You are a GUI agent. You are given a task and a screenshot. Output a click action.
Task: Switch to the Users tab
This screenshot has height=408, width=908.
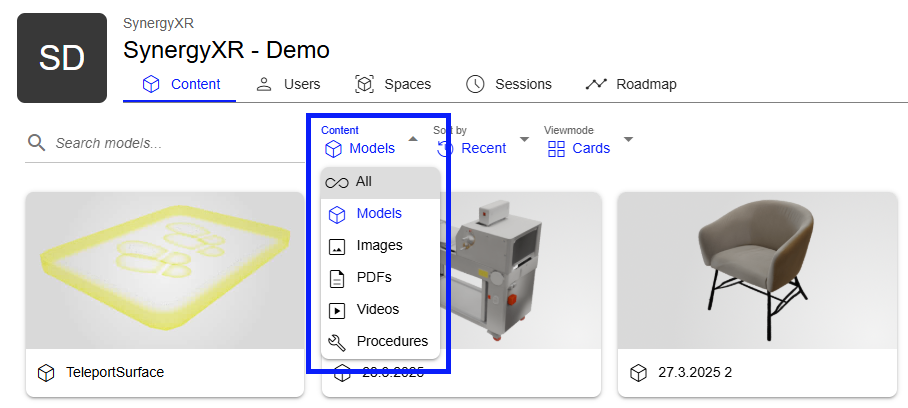point(288,84)
